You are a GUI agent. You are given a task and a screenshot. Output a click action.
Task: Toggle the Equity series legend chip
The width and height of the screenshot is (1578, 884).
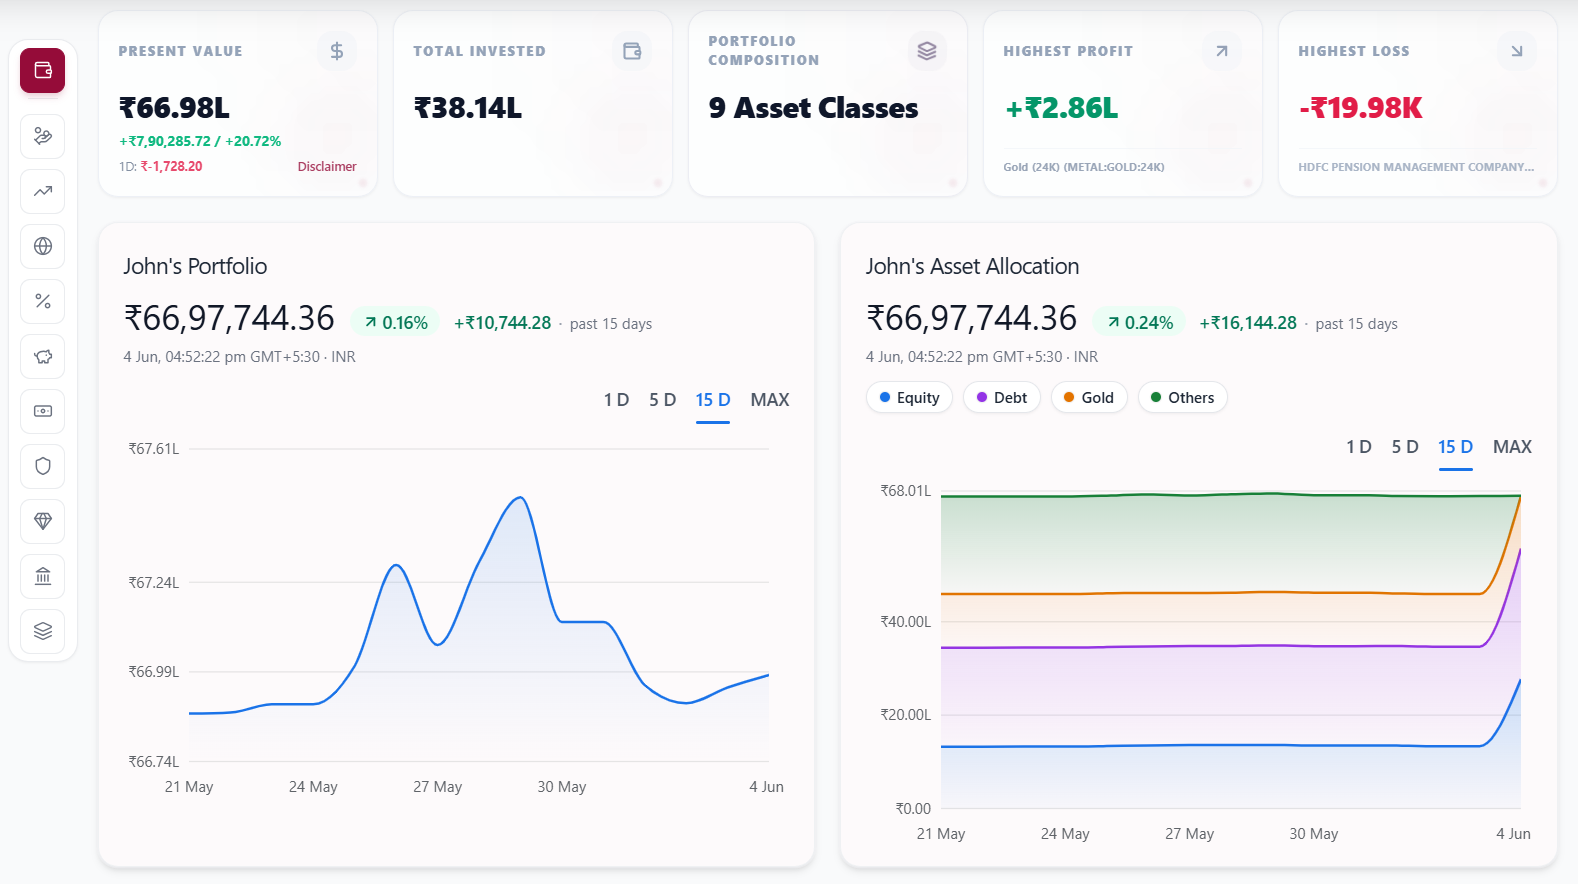[909, 398]
